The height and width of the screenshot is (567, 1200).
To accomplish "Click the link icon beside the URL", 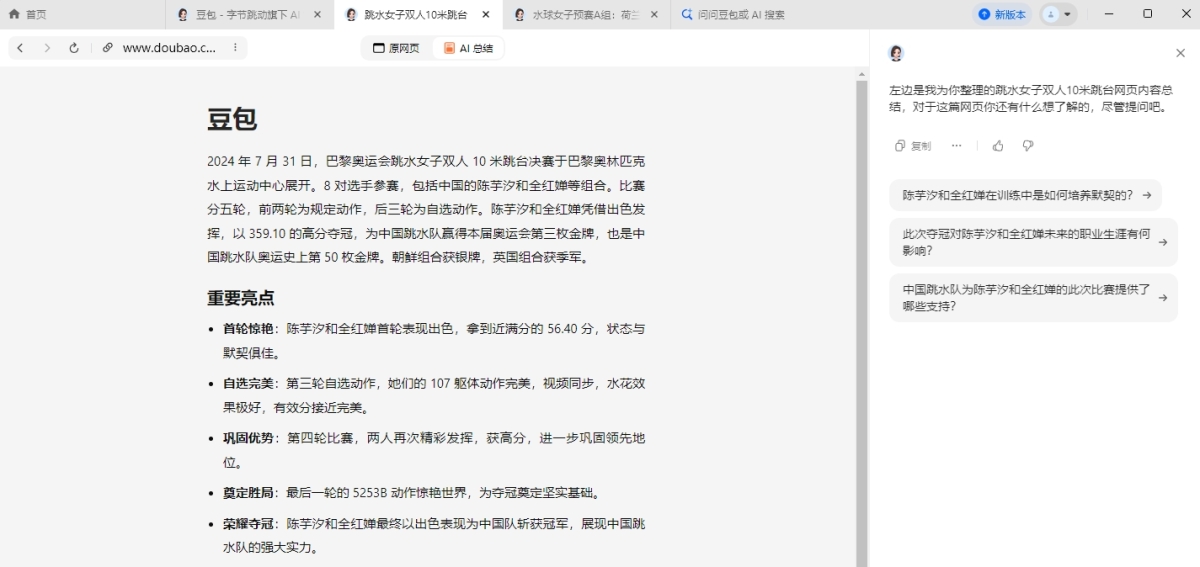I will point(107,47).
